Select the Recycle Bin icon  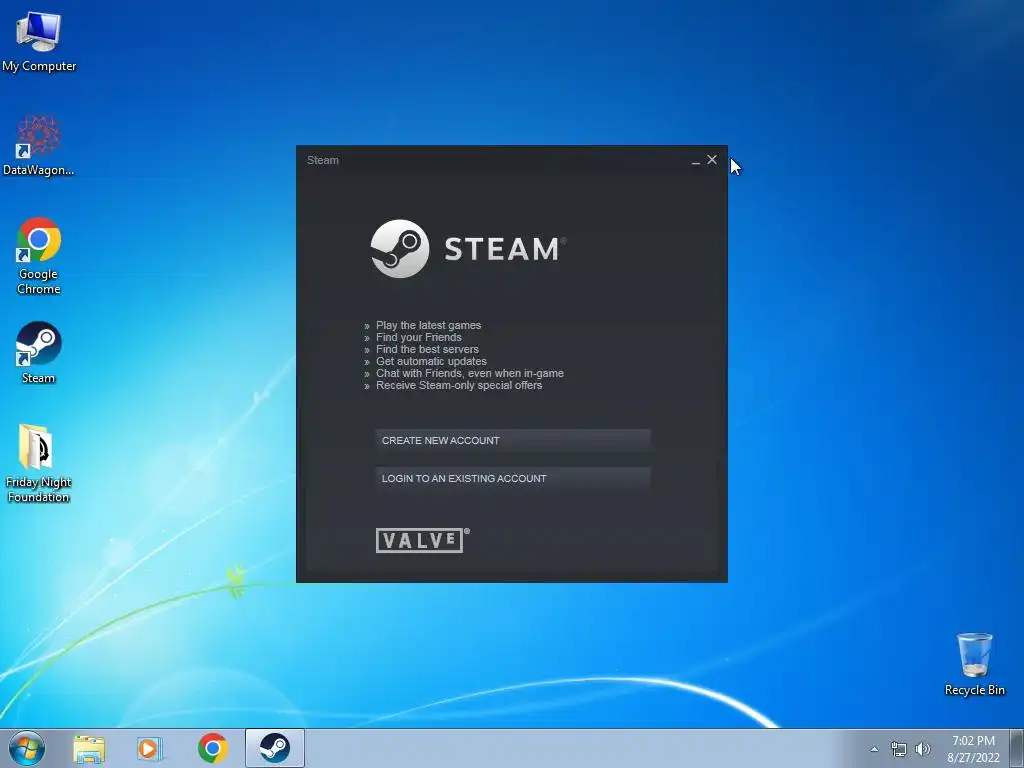(974, 664)
